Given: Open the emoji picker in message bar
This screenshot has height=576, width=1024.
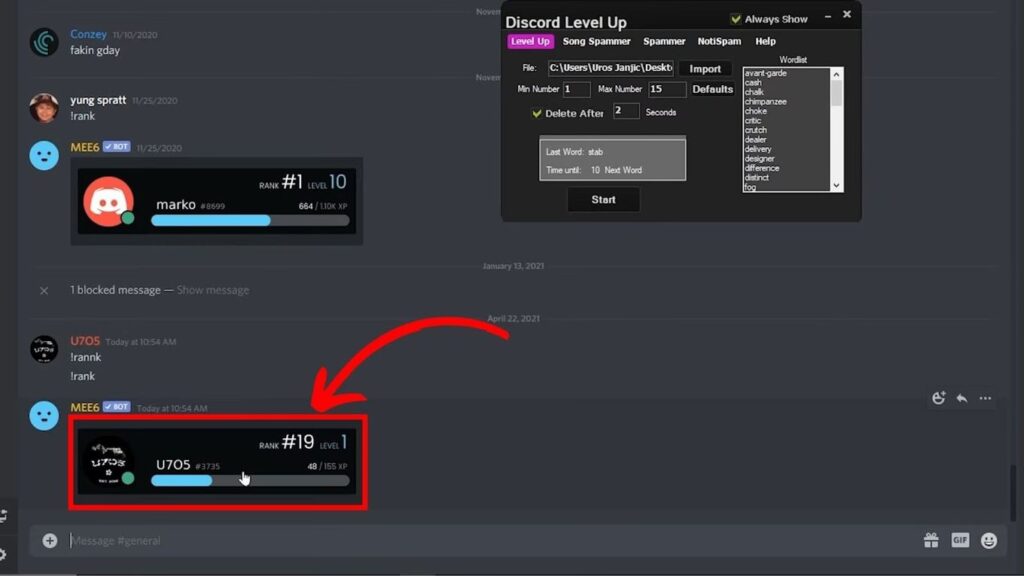Looking at the screenshot, I should click(989, 540).
